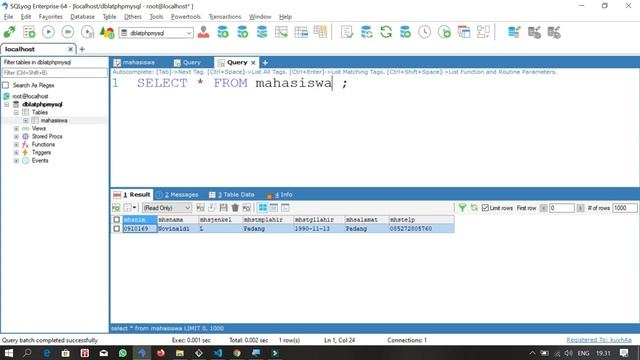Open the Read Only mode dropdown
640x360 pixels.
(x=187, y=208)
